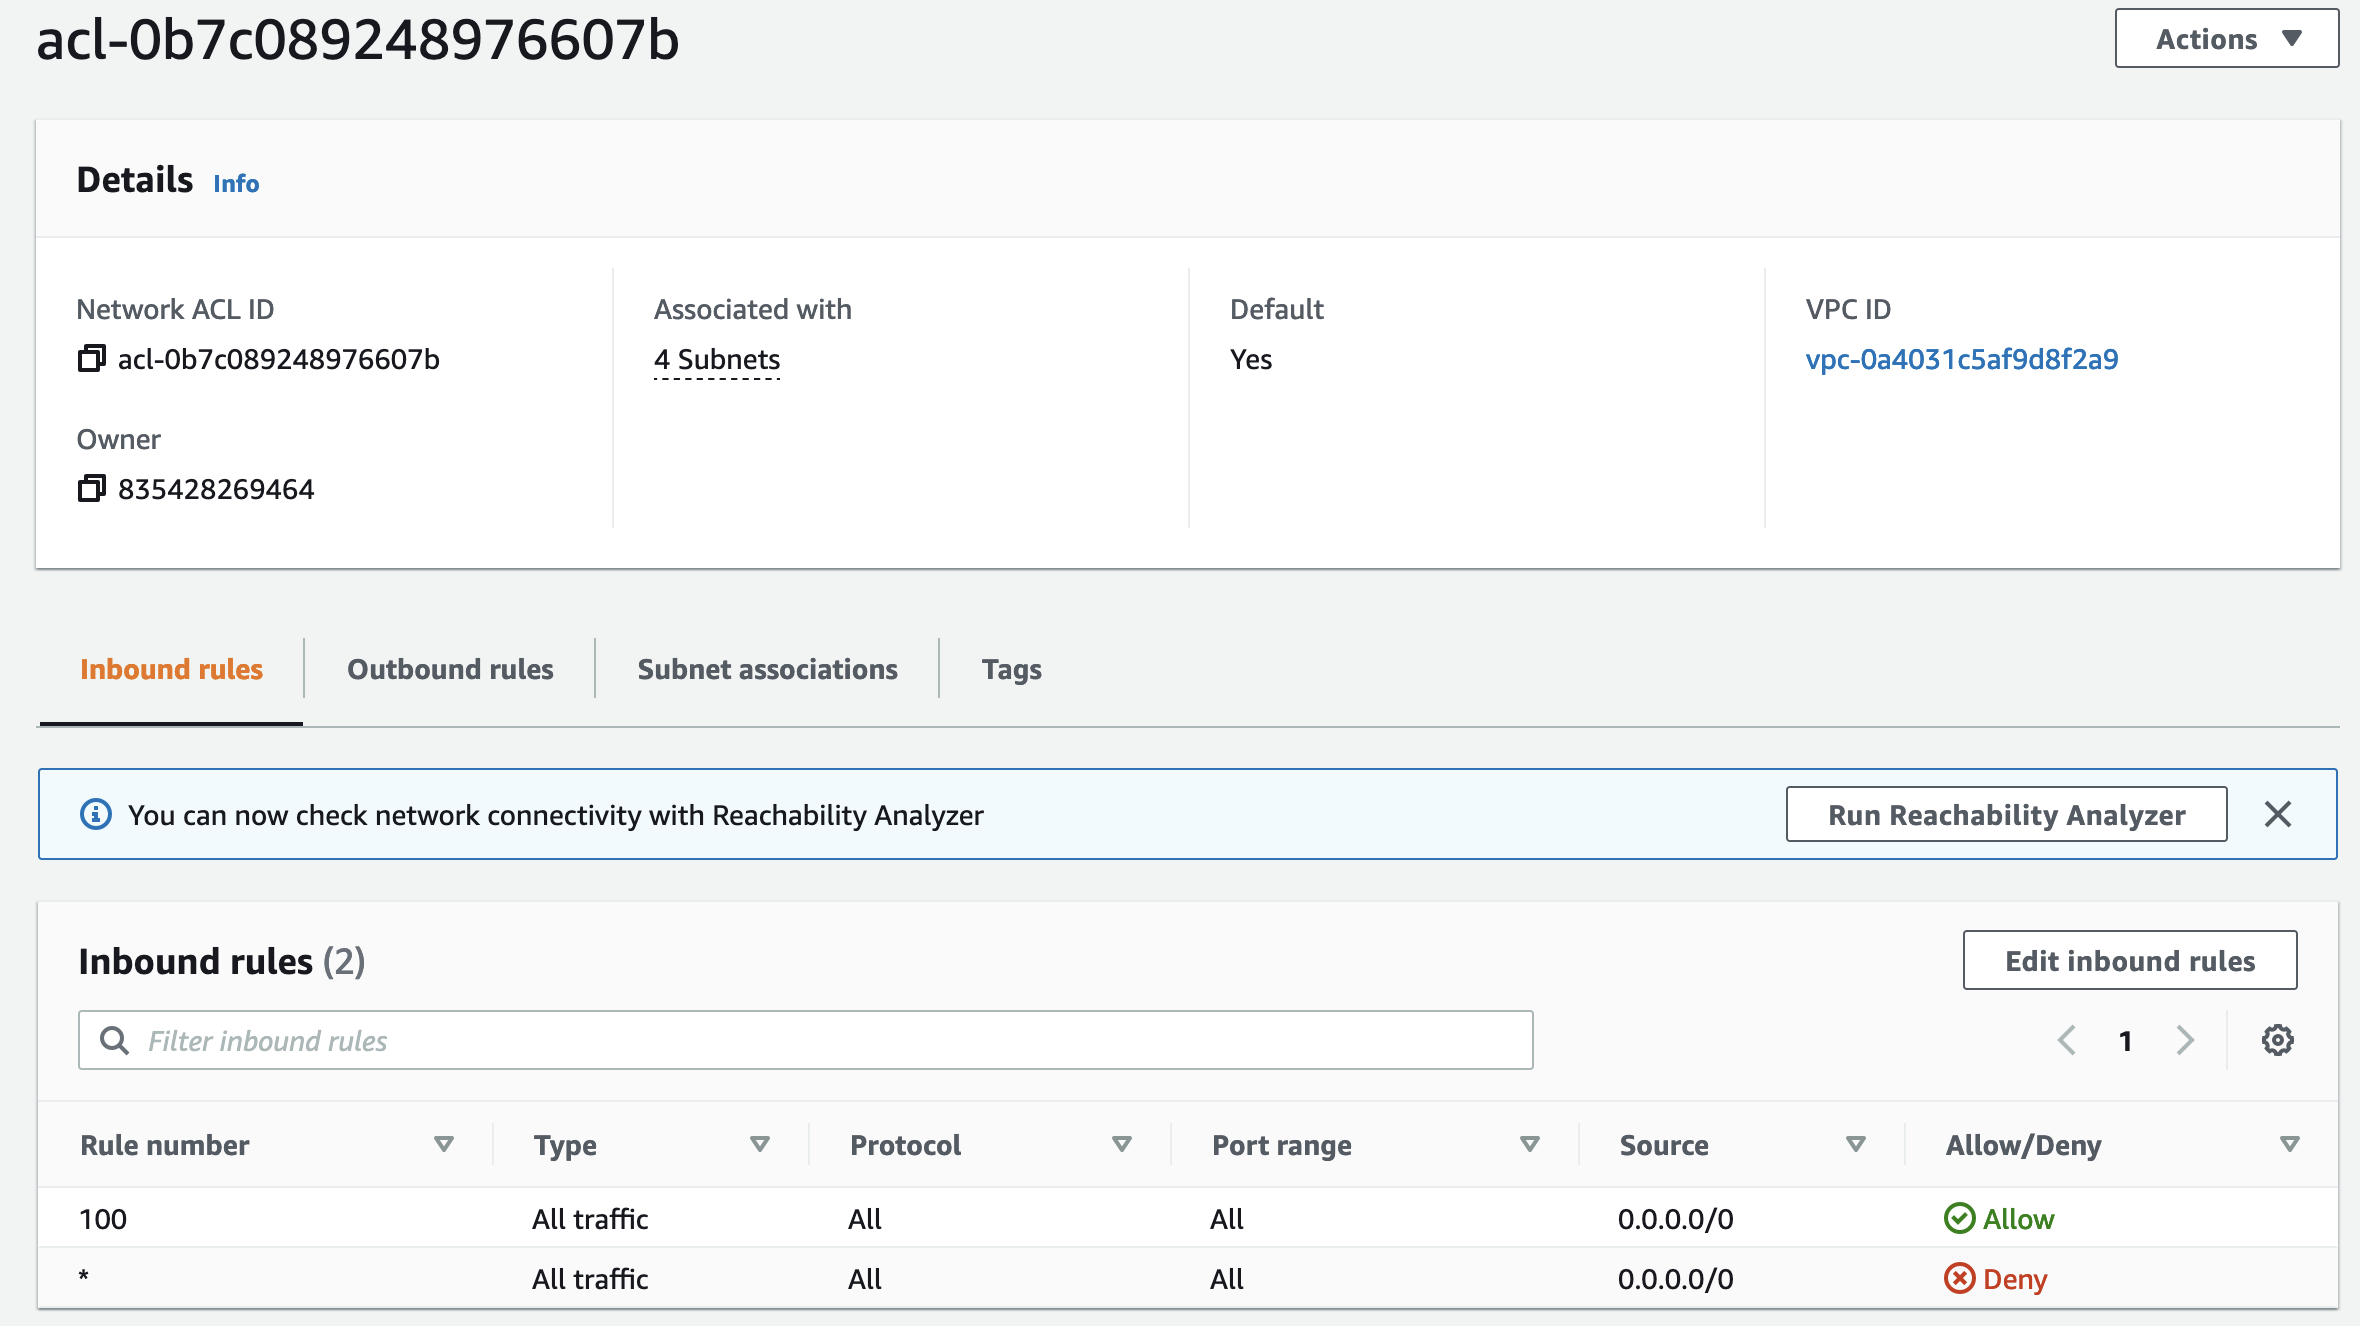This screenshot has width=2360, height=1326.
Task: Click Edit inbound rules button
Action: [2129, 960]
